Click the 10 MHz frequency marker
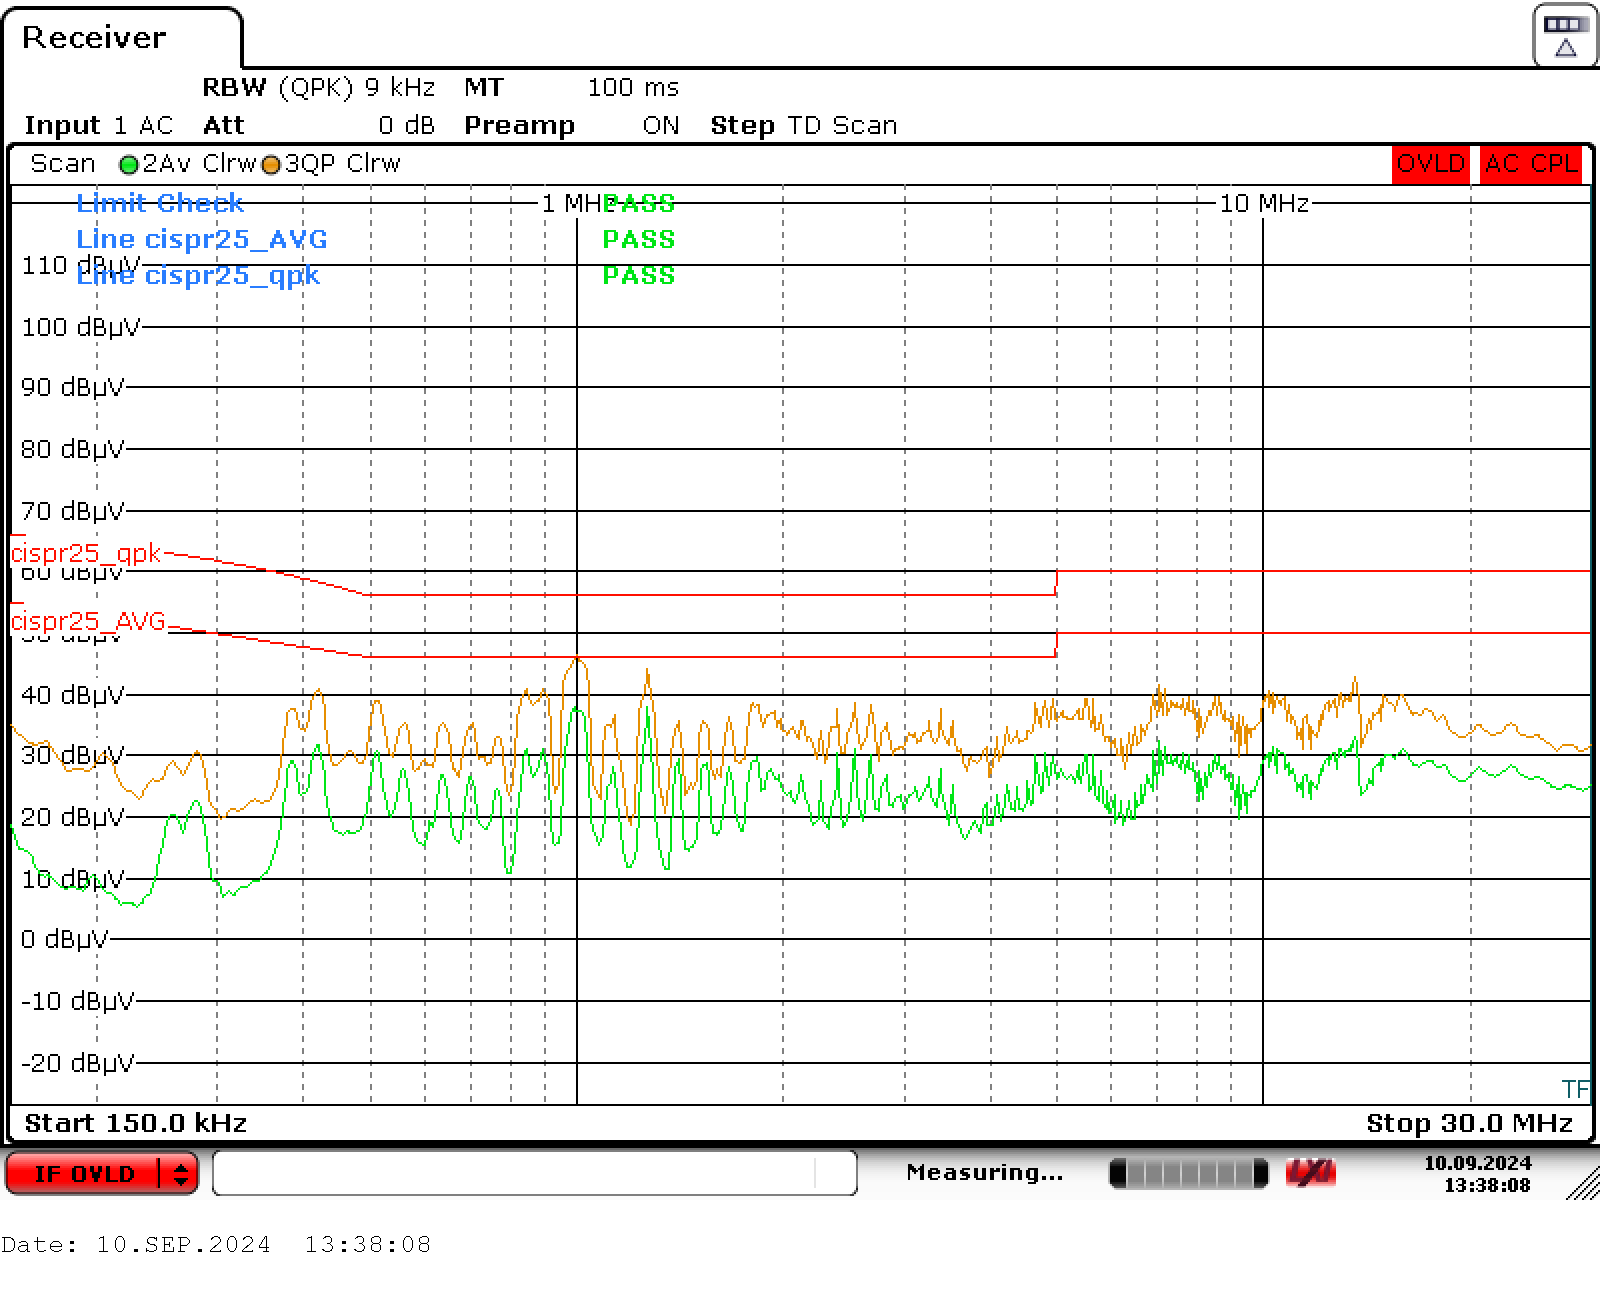Viewport: 1600px width, 1292px height. [1264, 204]
